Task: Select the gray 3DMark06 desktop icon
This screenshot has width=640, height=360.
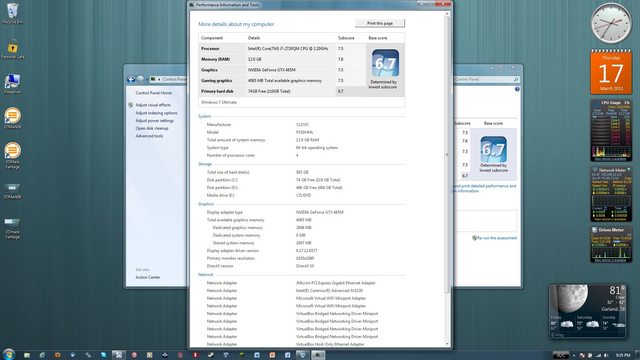Action: 12,190
